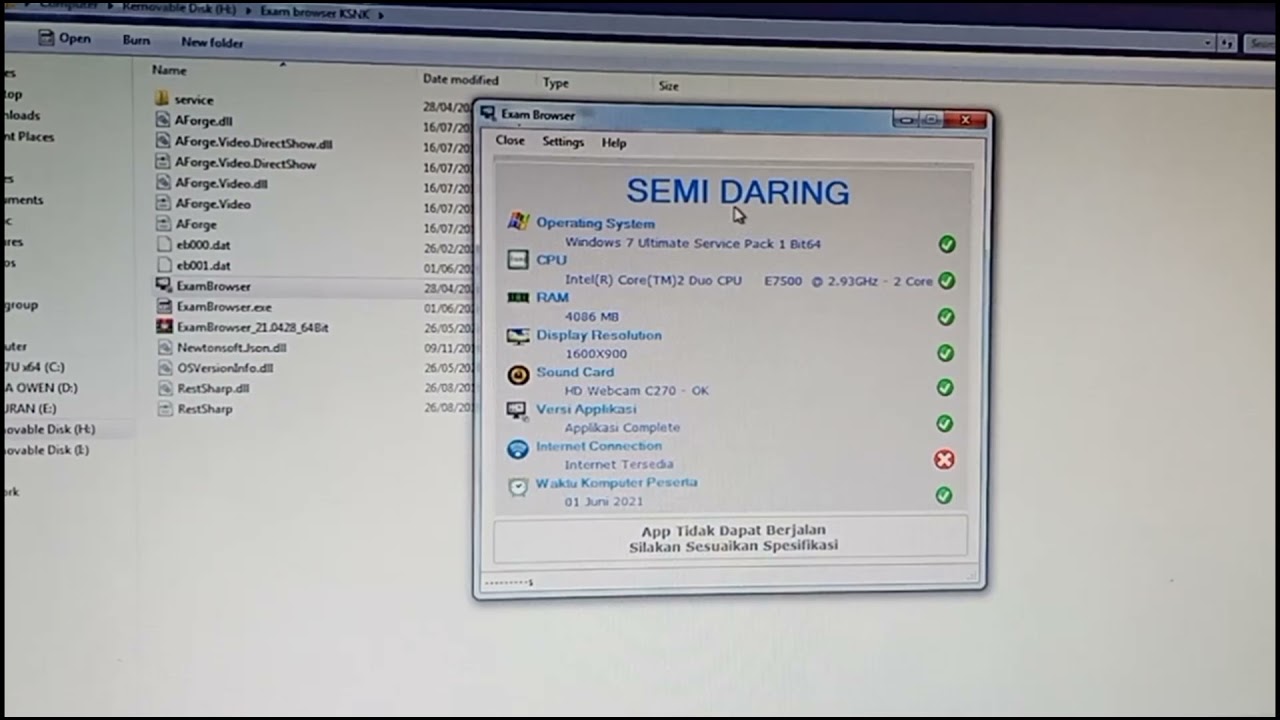Viewport: 1280px width, 720px height.
Task: Click the Versi Applikasi icon
Action: [x=517, y=411]
